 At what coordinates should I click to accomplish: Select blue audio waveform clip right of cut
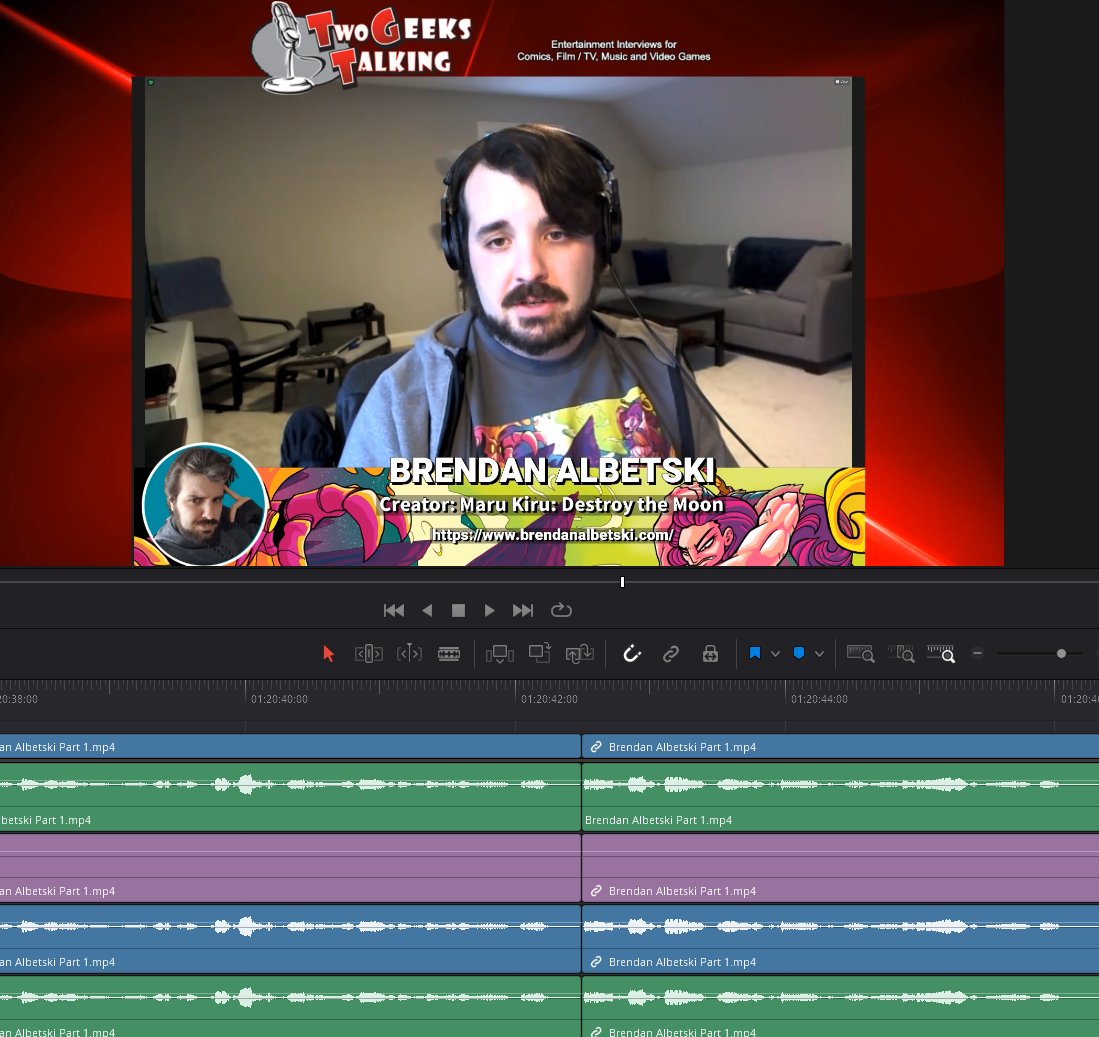coord(840,939)
